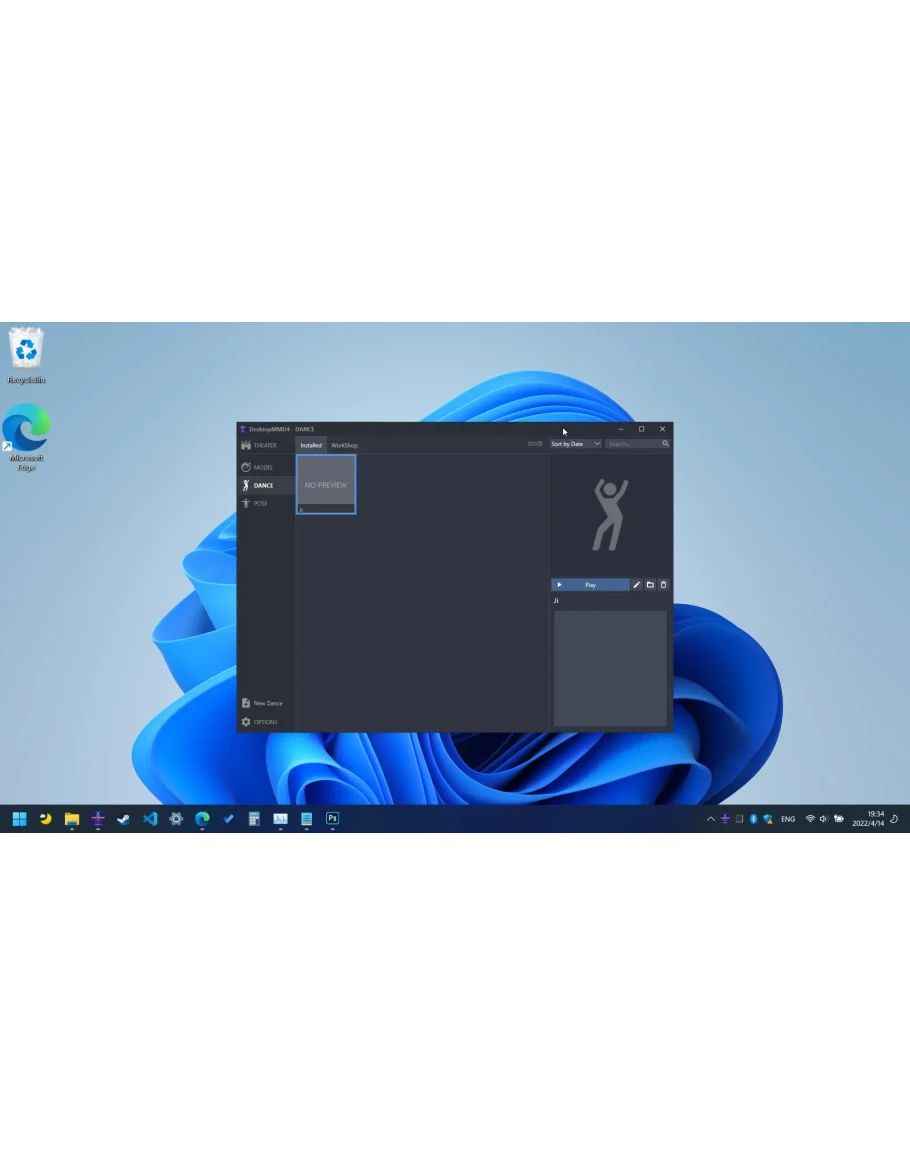The width and height of the screenshot is (910, 1155).
Task: Open the ENG language input switcher
Action: (x=788, y=819)
